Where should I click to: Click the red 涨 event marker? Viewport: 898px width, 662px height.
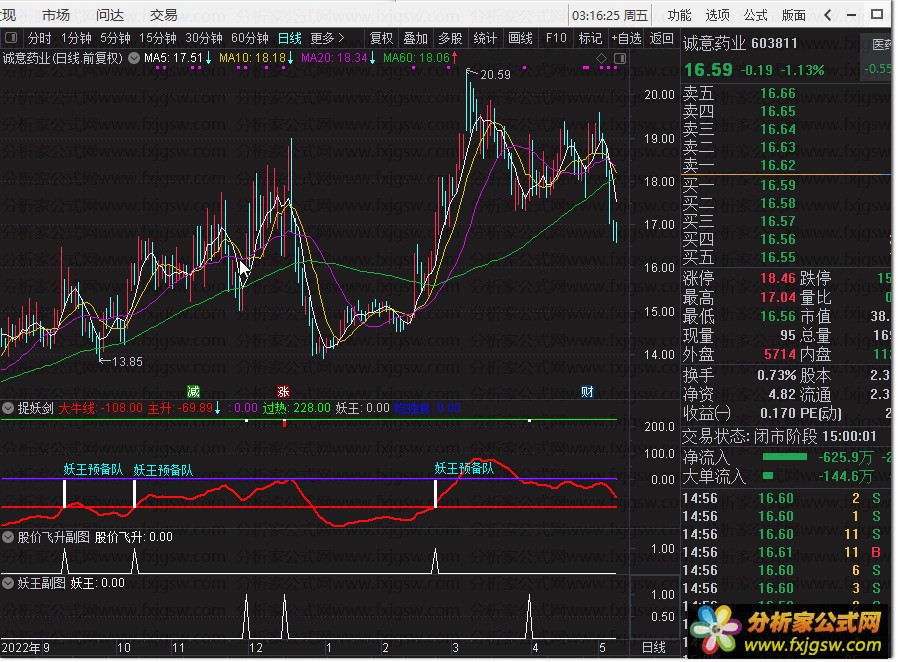(283, 392)
